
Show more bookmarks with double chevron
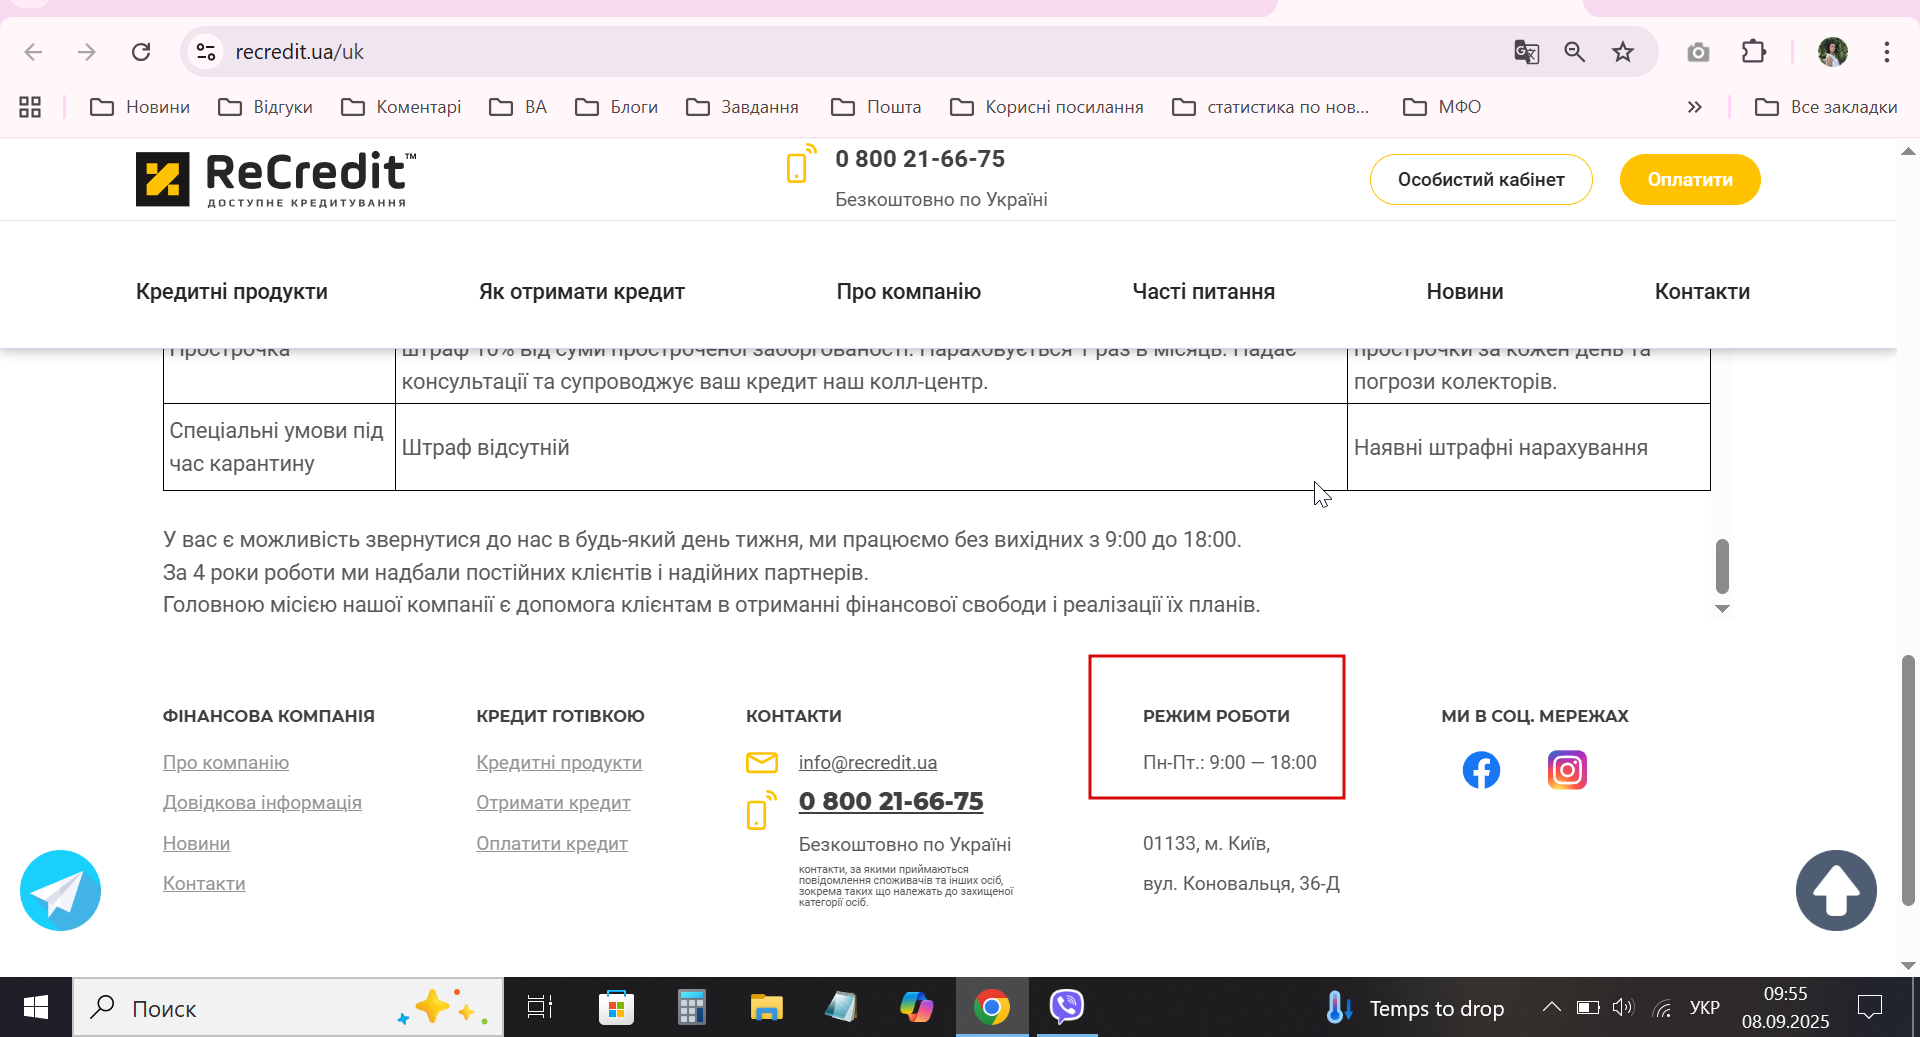(x=1694, y=107)
